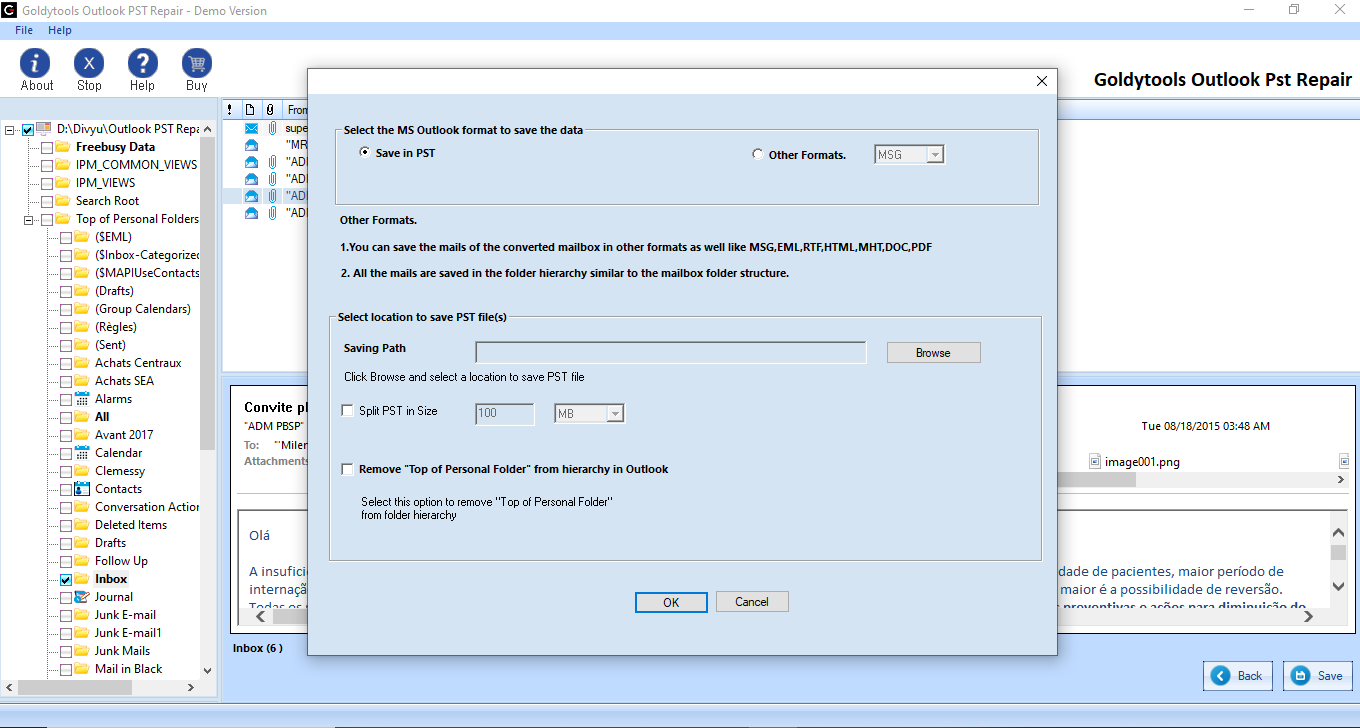Viewport: 1360px width, 728px height.
Task: Click the document type column header icon
Action: [x=250, y=109]
